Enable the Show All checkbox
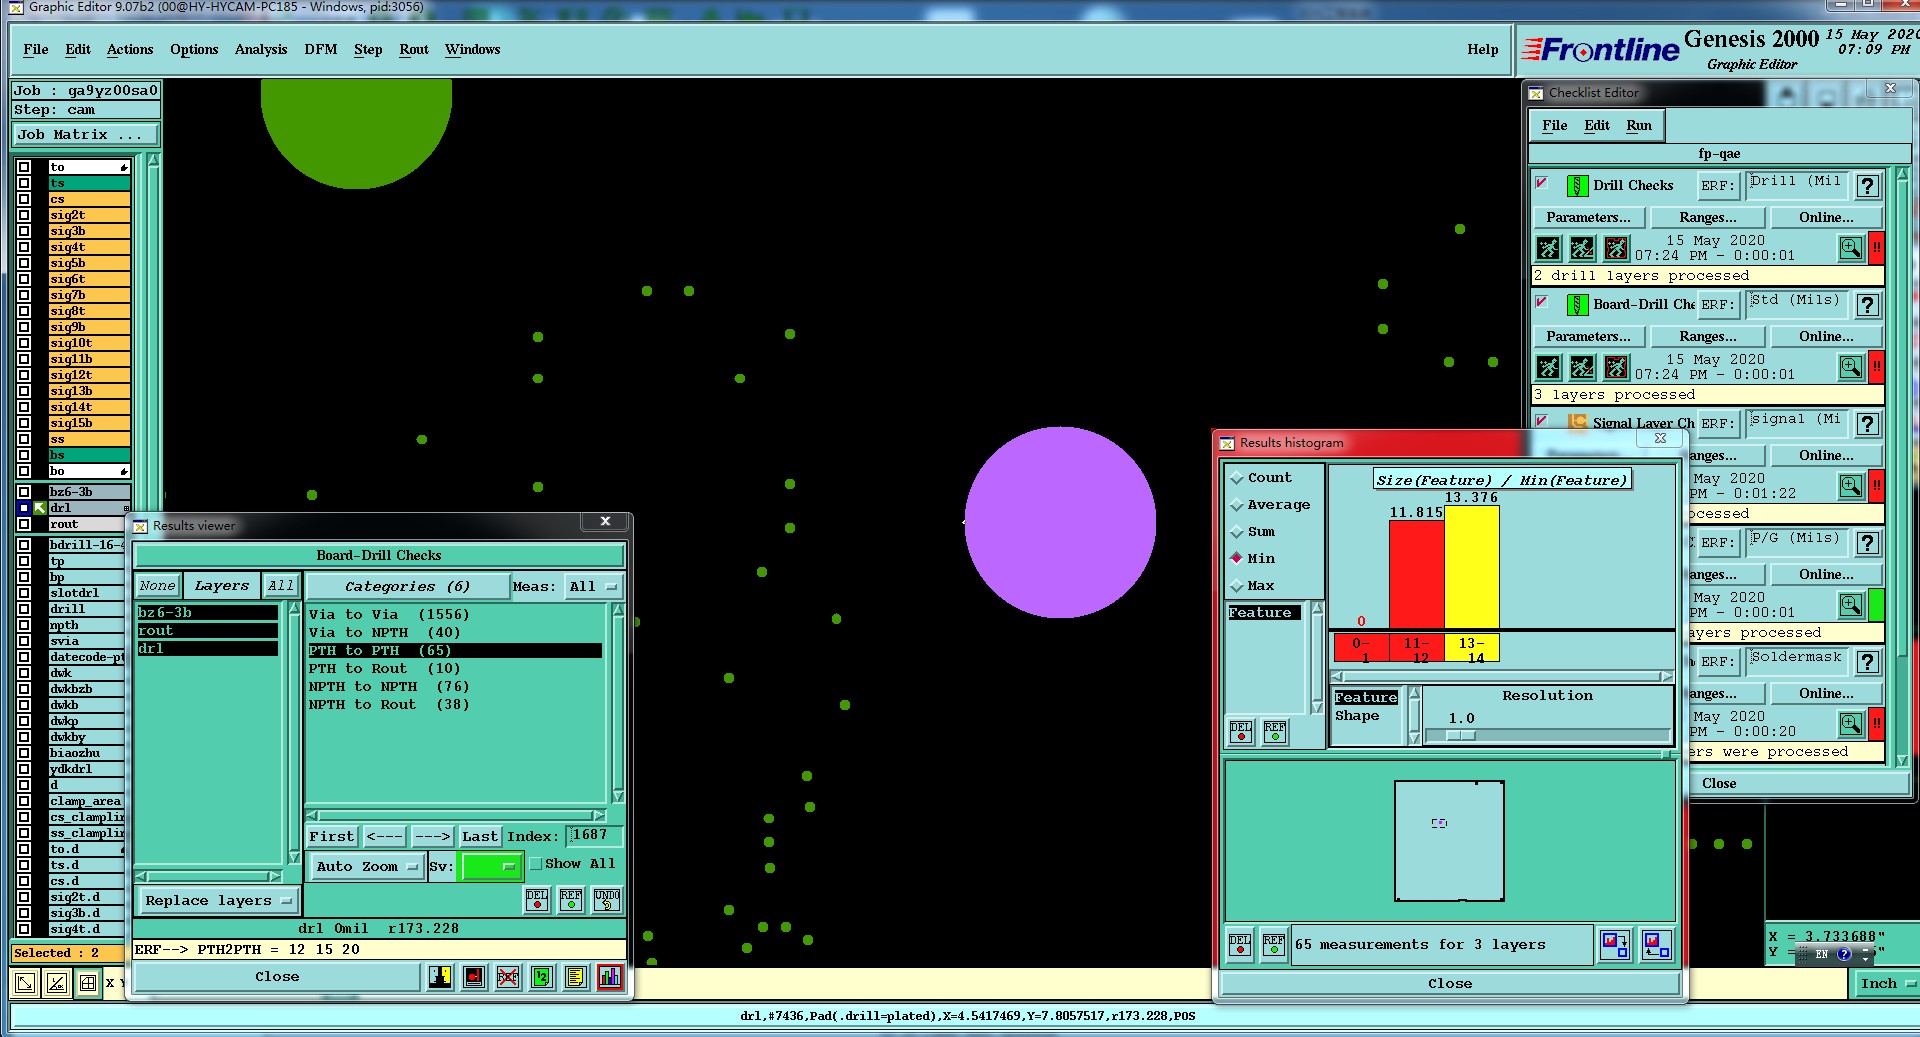1920x1037 pixels. (535, 864)
